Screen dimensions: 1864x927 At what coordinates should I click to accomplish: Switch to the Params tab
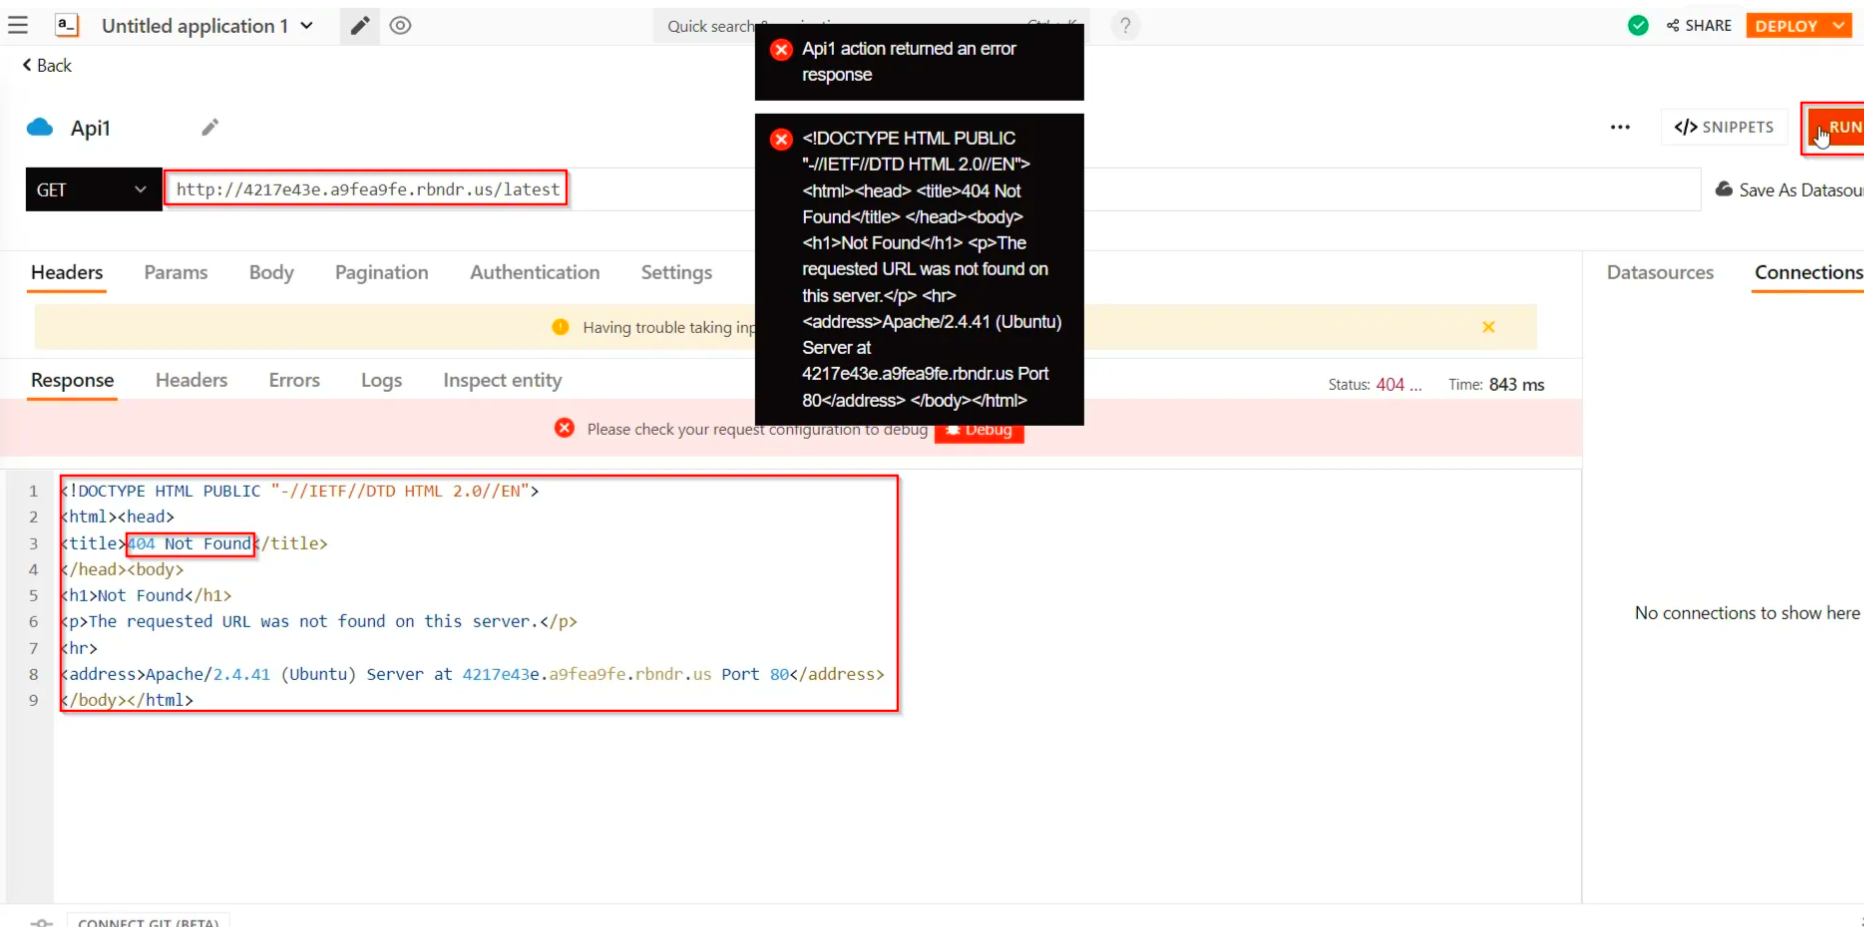(176, 272)
